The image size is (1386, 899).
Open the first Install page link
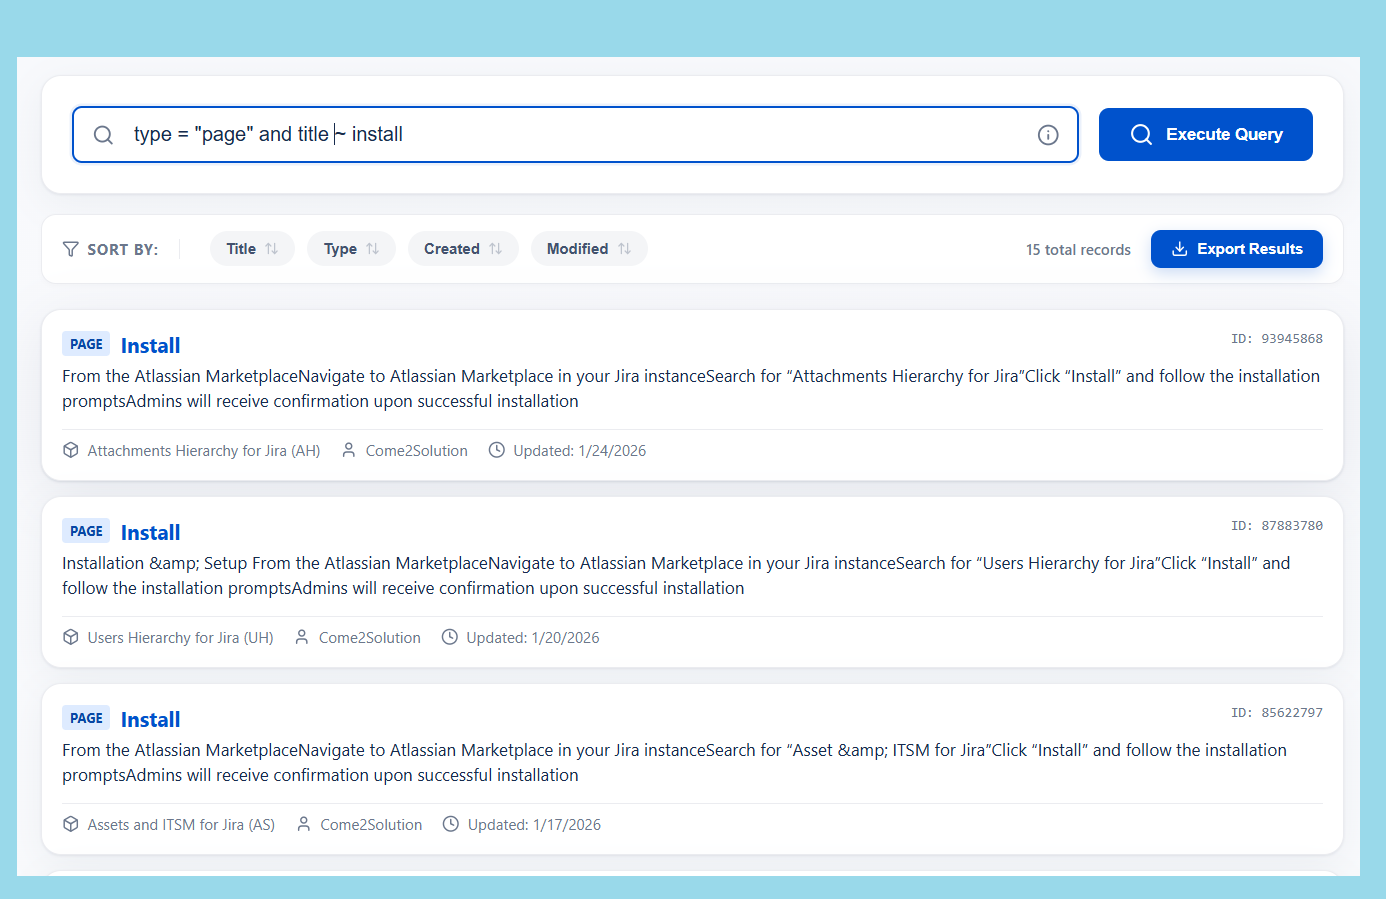coord(150,344)
